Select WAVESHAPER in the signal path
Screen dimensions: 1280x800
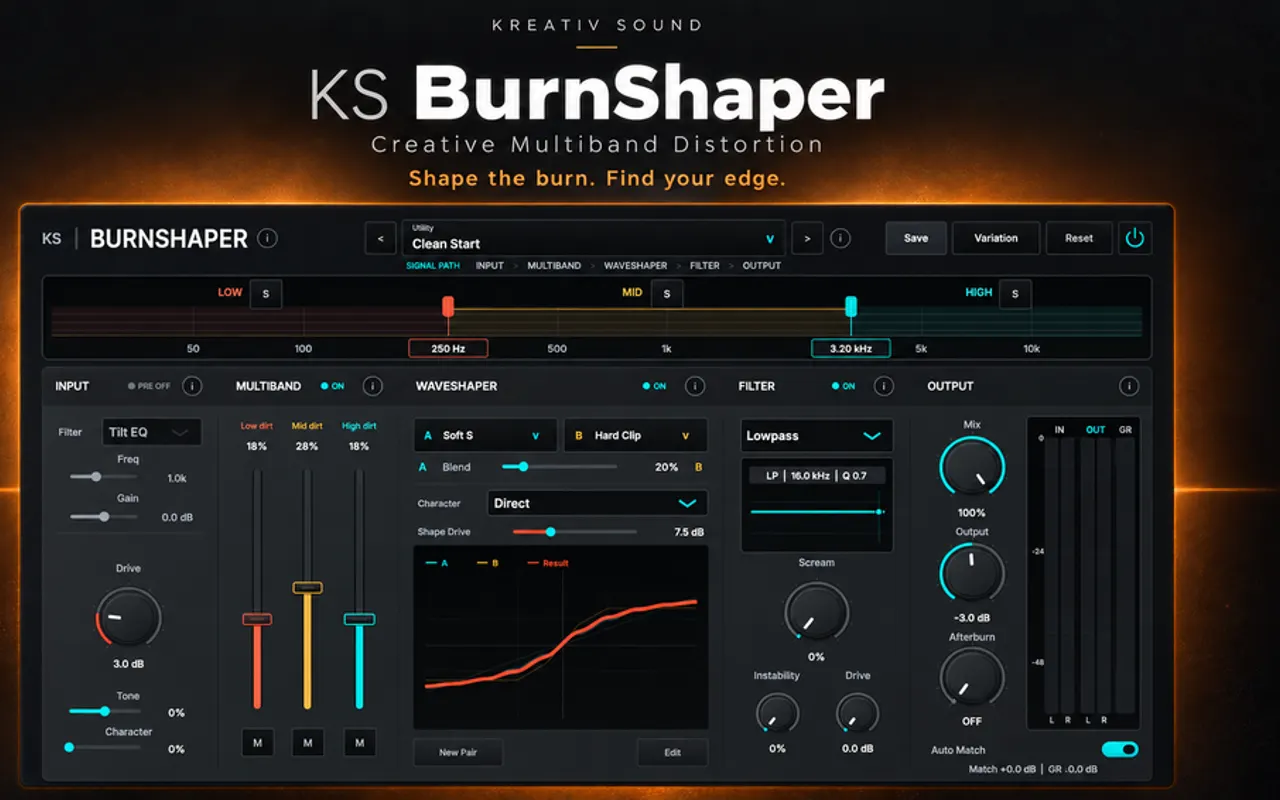pyautogui.click(x=635, y=266)
